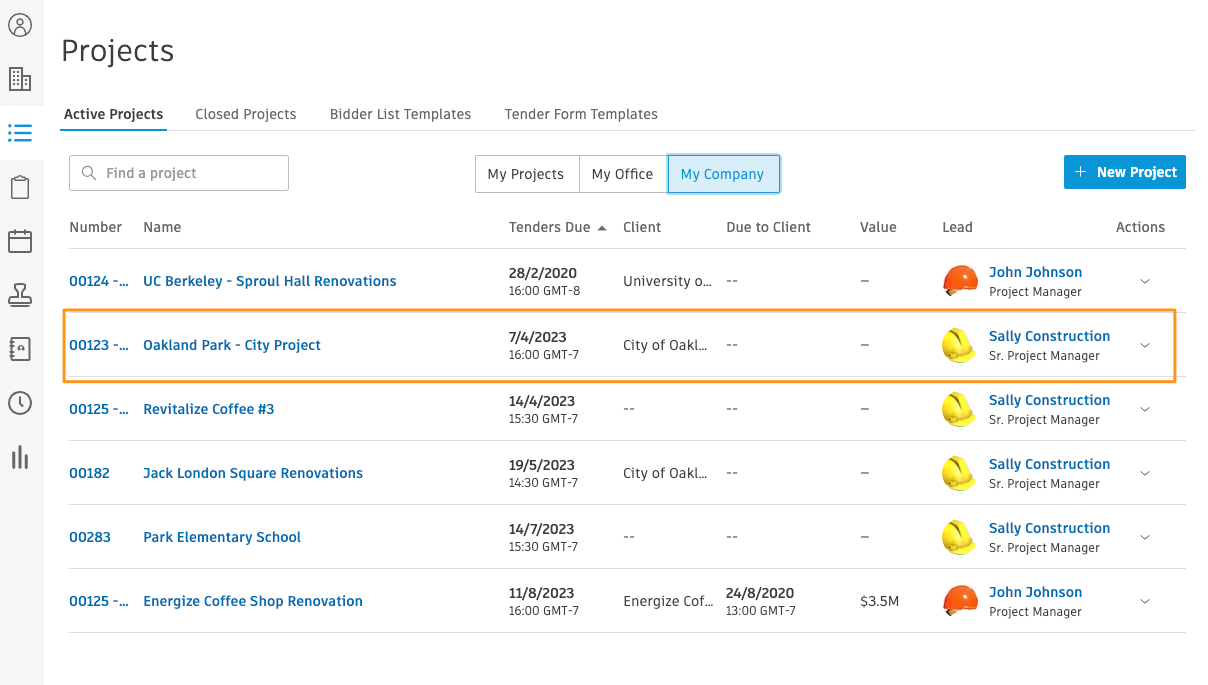Open the Jack London Square Renovations project
Screen dimensions: 1208x685
tap(252, 473)
